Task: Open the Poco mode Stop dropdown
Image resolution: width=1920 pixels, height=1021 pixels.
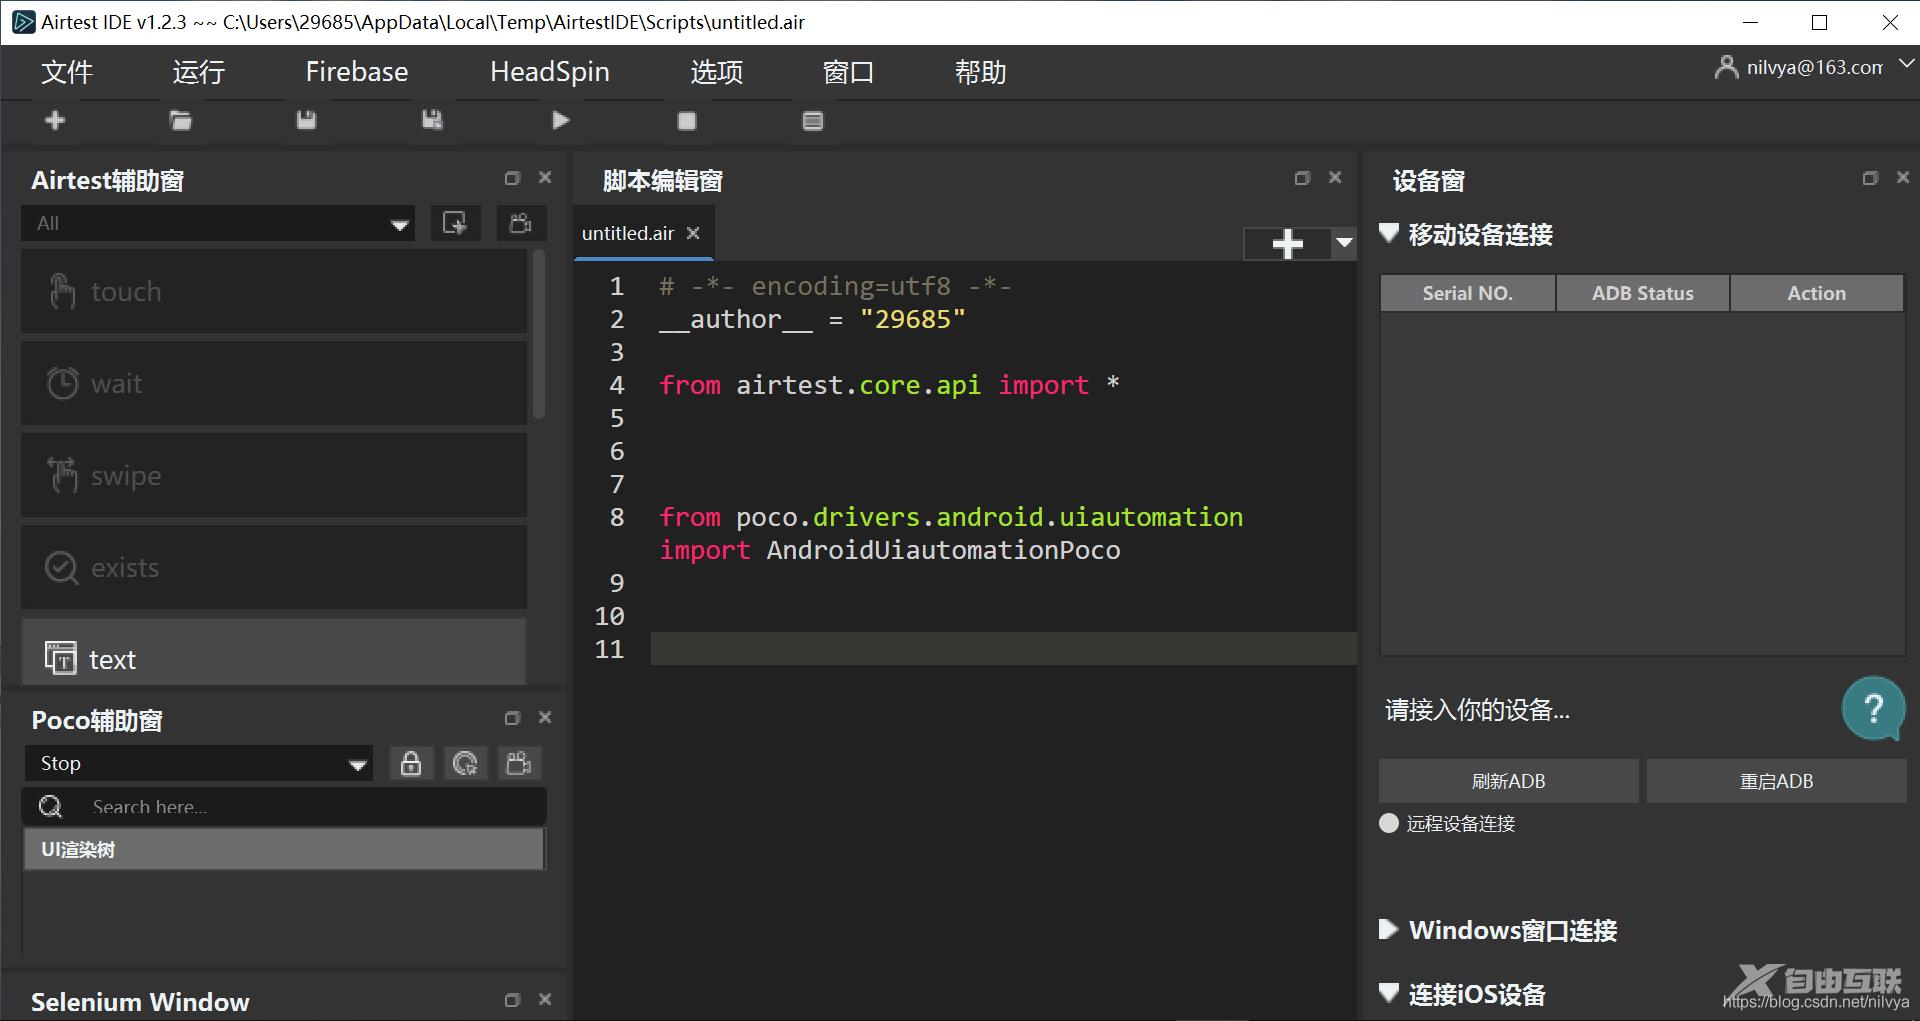Action: click(198, 763)
